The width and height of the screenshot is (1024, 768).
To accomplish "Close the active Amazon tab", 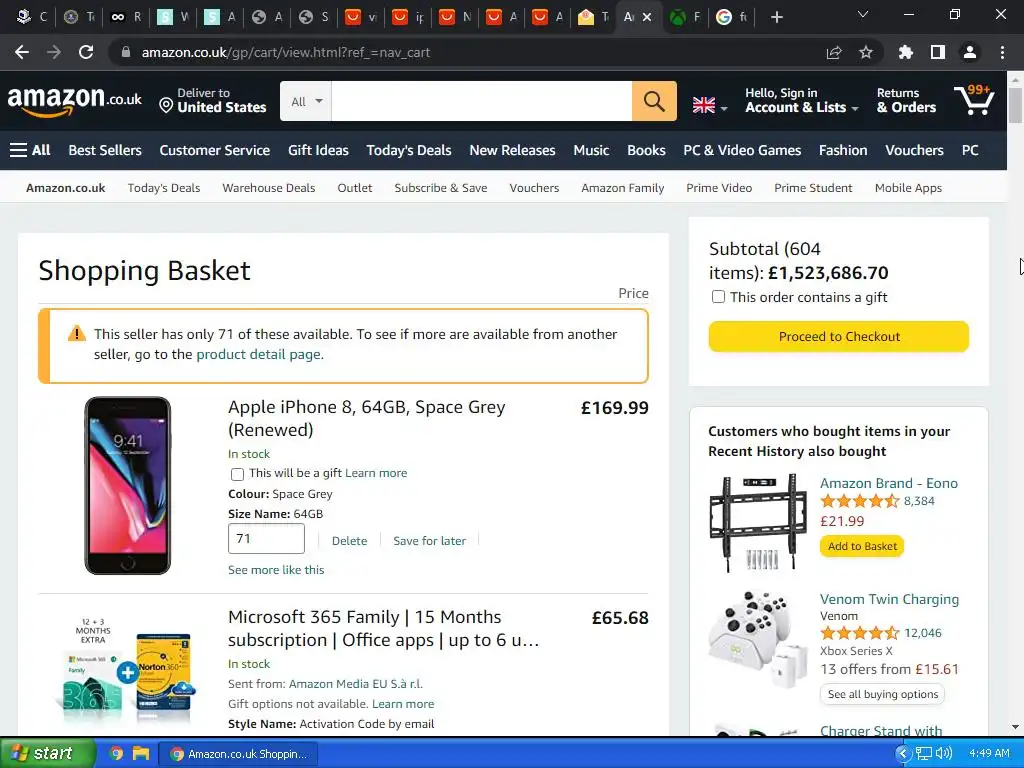I will (x=647, y=17).
